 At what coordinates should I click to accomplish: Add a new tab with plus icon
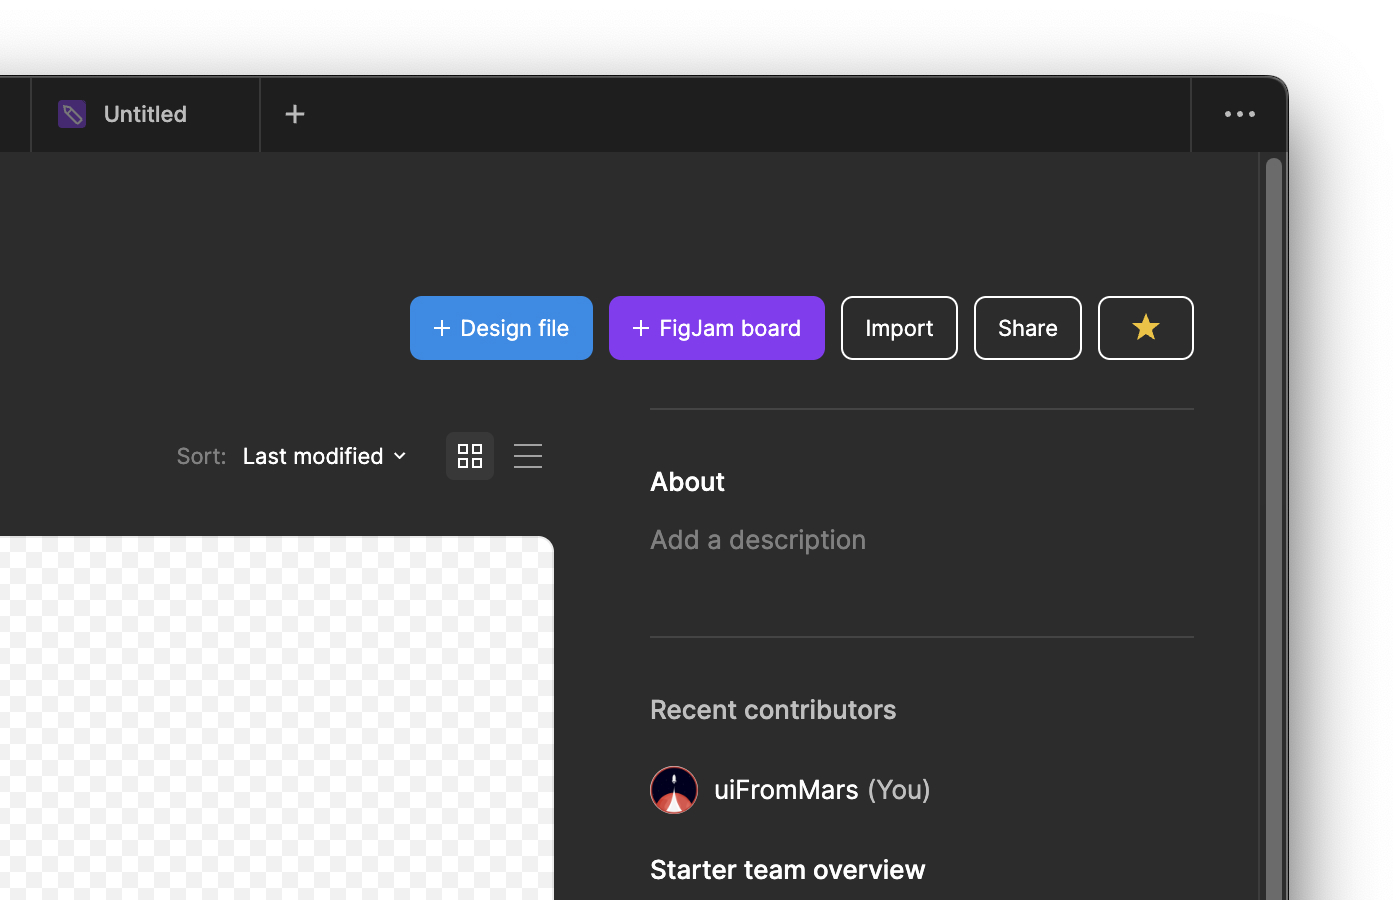295,114
